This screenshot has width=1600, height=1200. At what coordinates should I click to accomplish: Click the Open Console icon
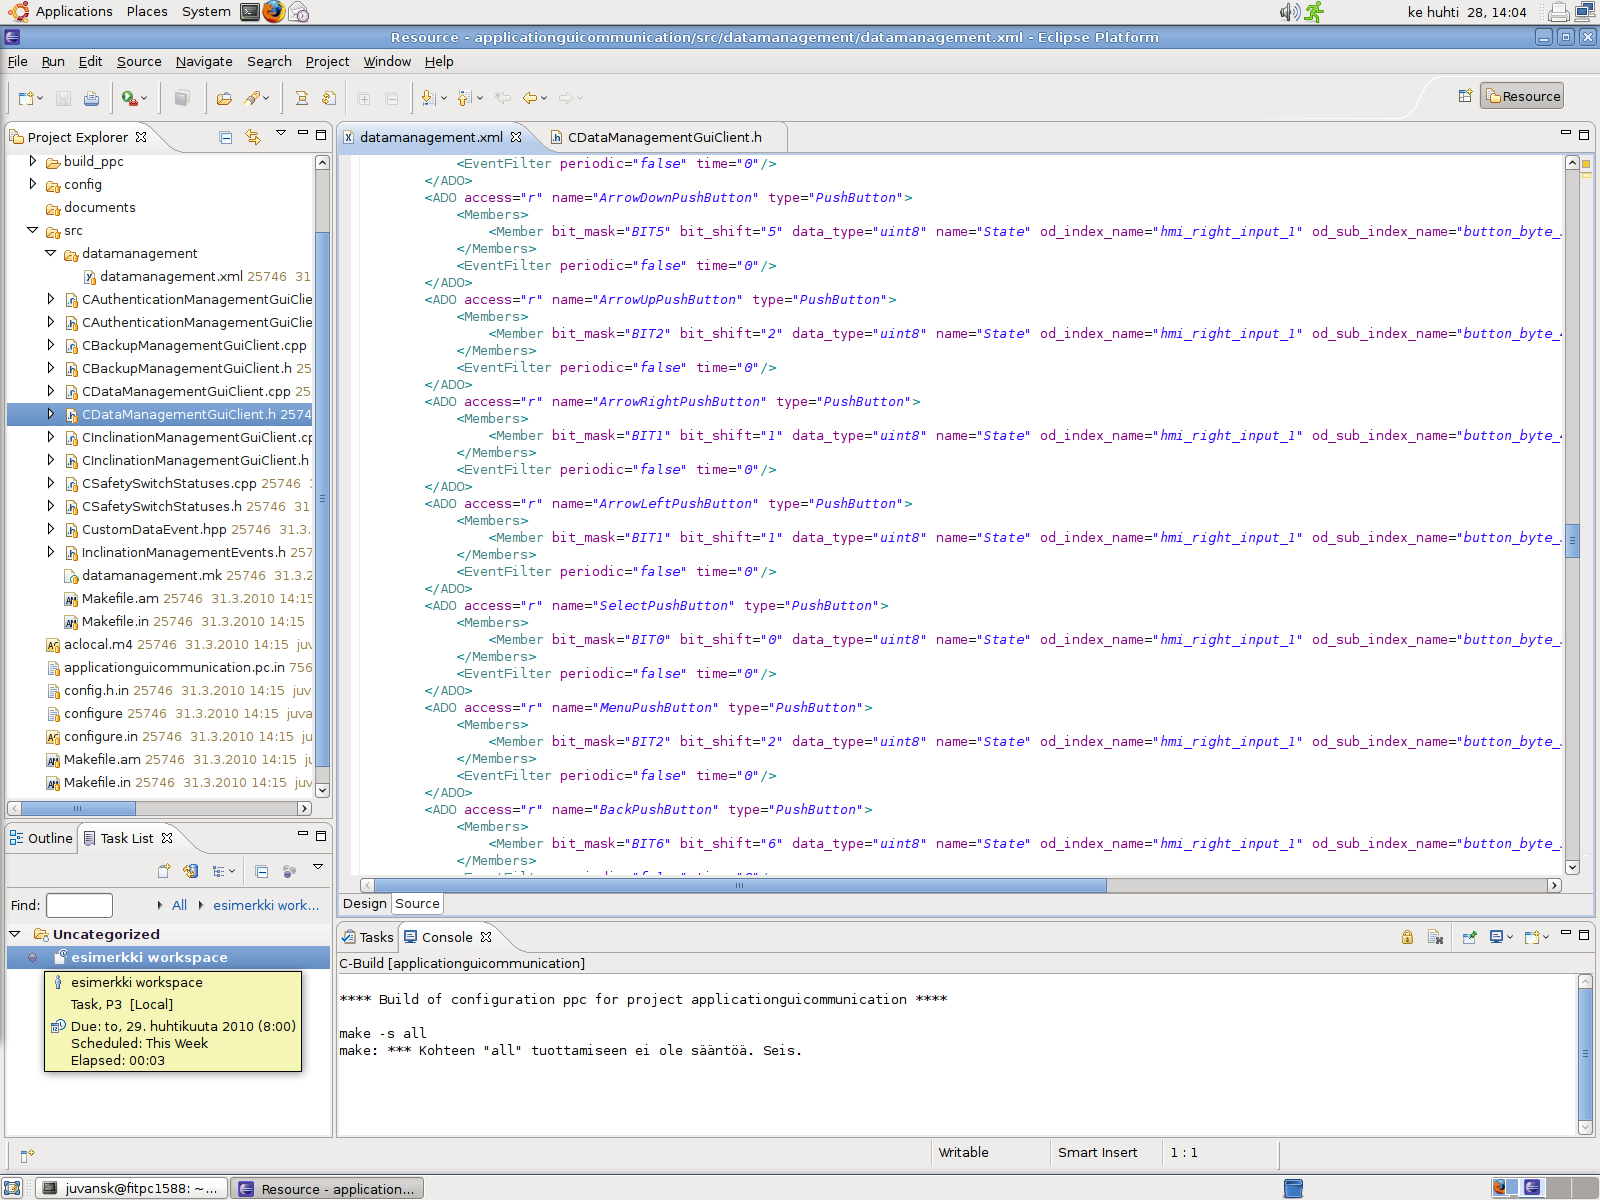click(1531, 937)
